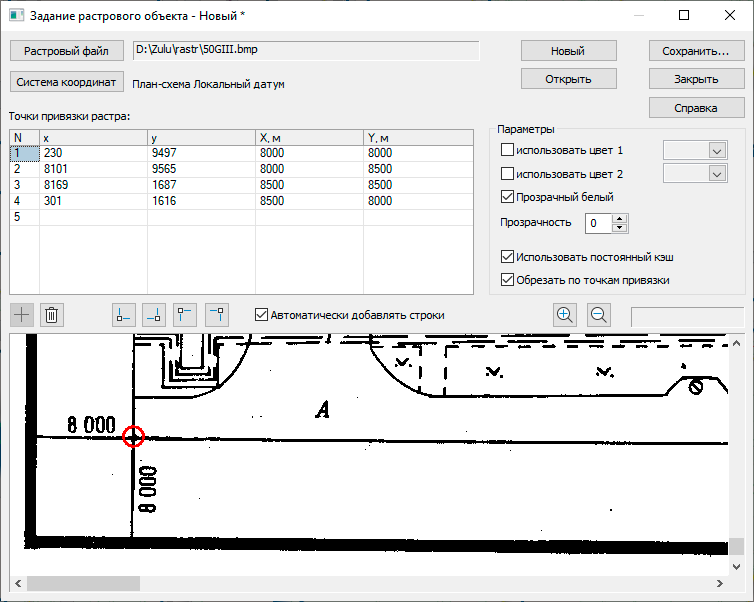Click the red anchor marker on the map
The image size is (754, 602).
tap(134, 437)
